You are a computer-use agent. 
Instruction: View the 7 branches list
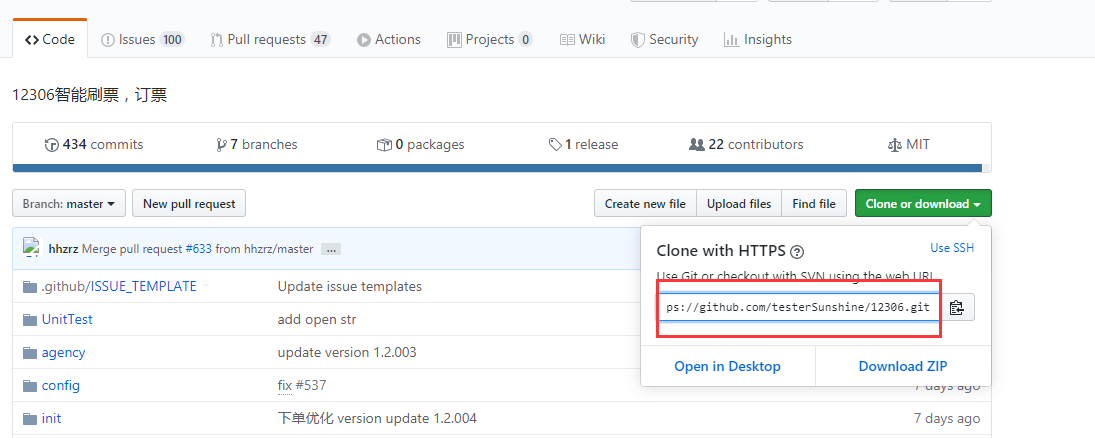[257, 145]
